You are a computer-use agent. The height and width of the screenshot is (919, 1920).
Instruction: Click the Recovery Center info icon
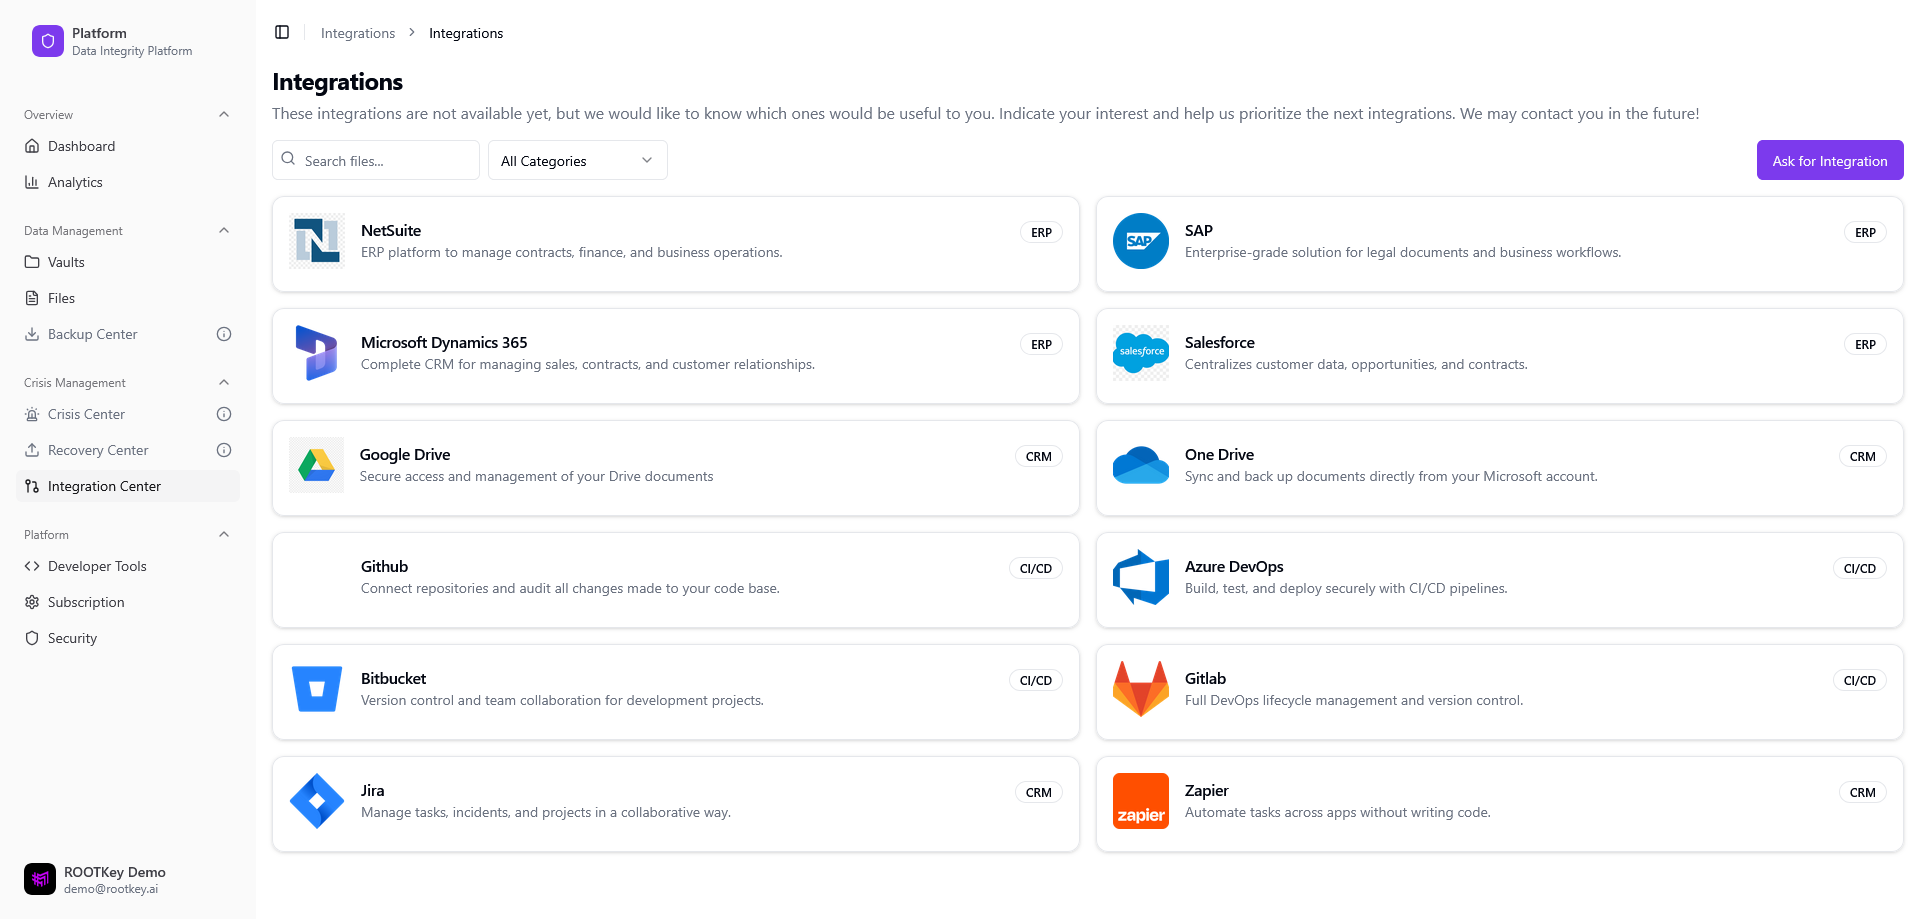coord(224,450)
